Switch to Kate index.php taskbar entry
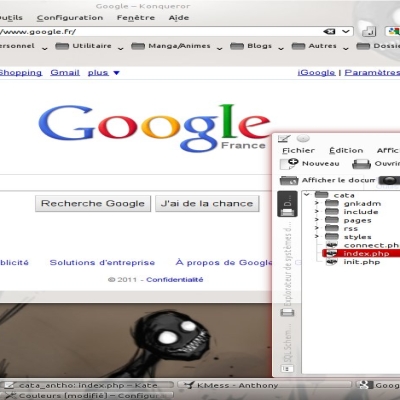400x400 pixels. 88,385
